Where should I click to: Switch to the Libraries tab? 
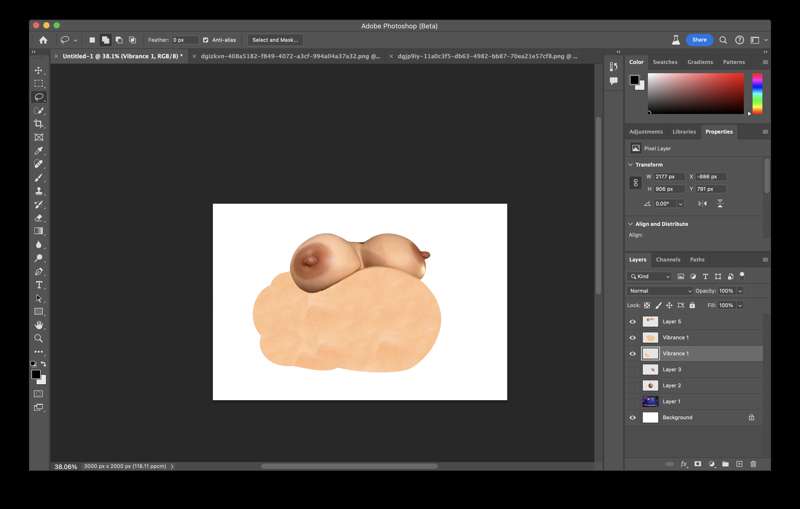[x=684, y=132]
